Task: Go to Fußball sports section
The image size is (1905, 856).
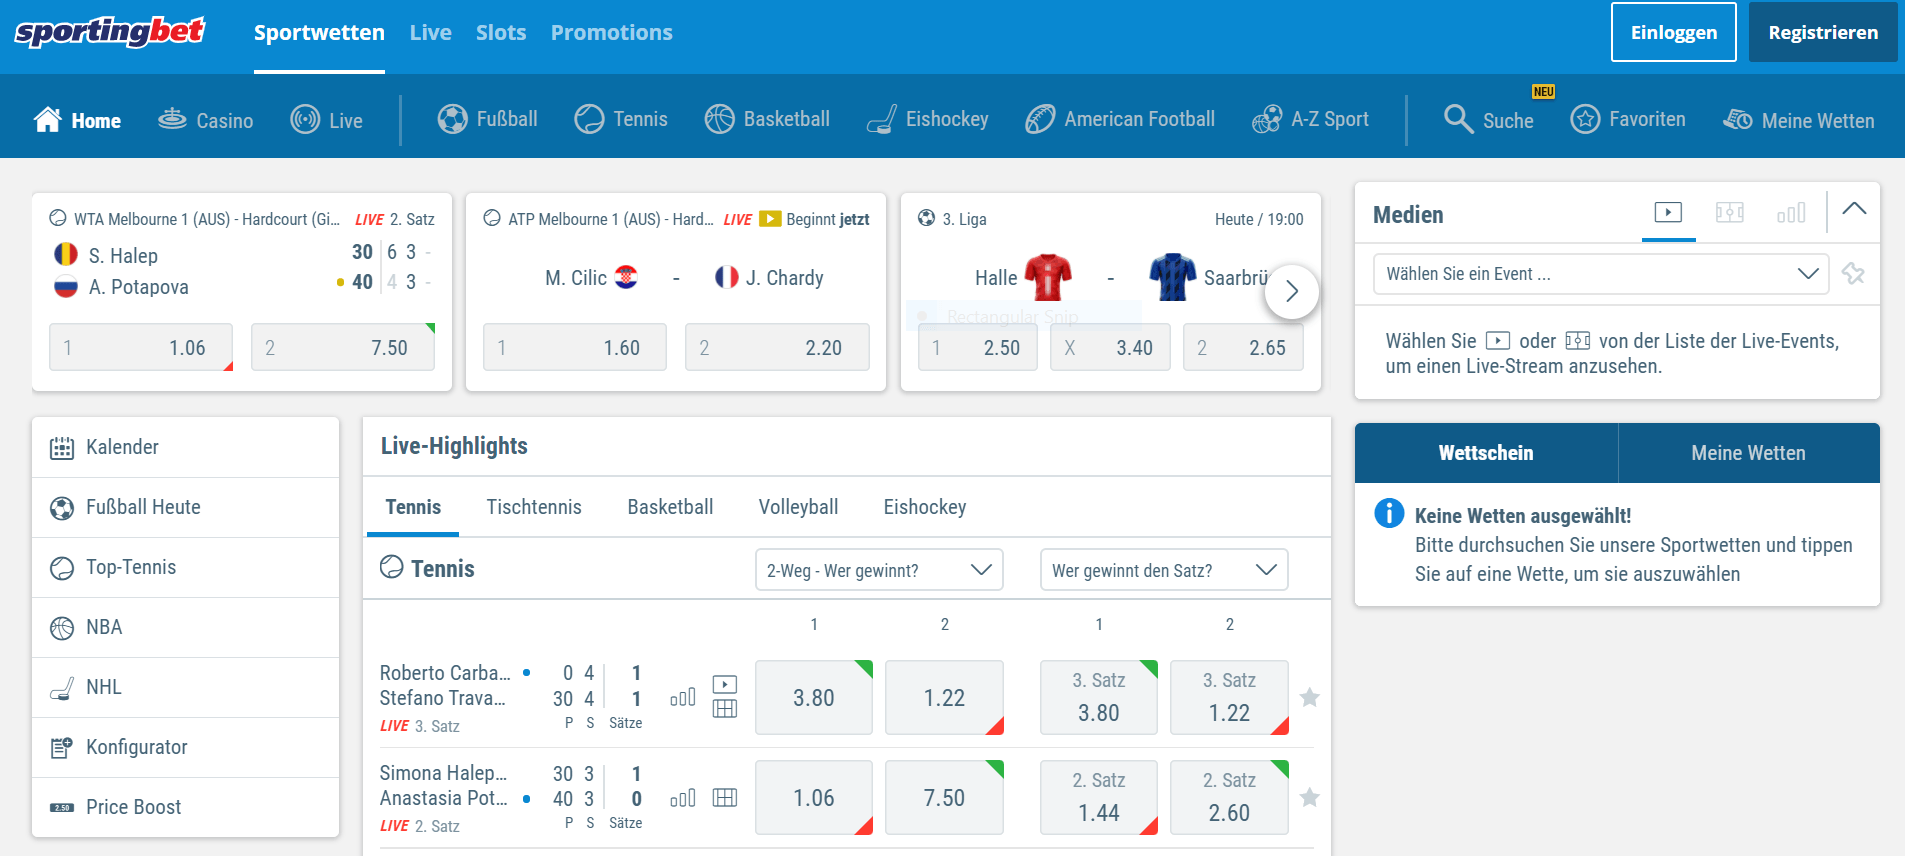Action: tap(487, 120)
